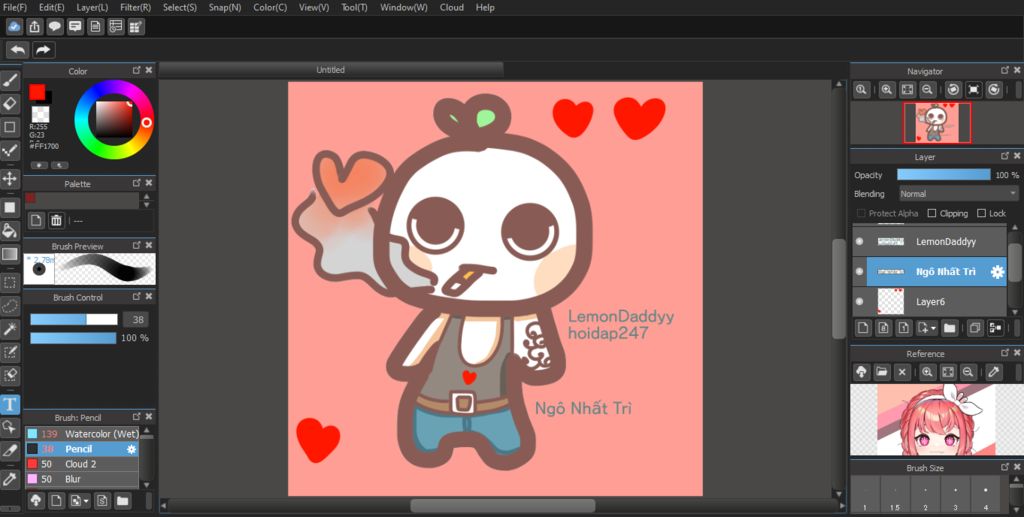Viewport: 1024px width, 517px height.
Task: Click the cloud save icon in top toolbar
Action: pyautogui.click(x=14, y=27)
